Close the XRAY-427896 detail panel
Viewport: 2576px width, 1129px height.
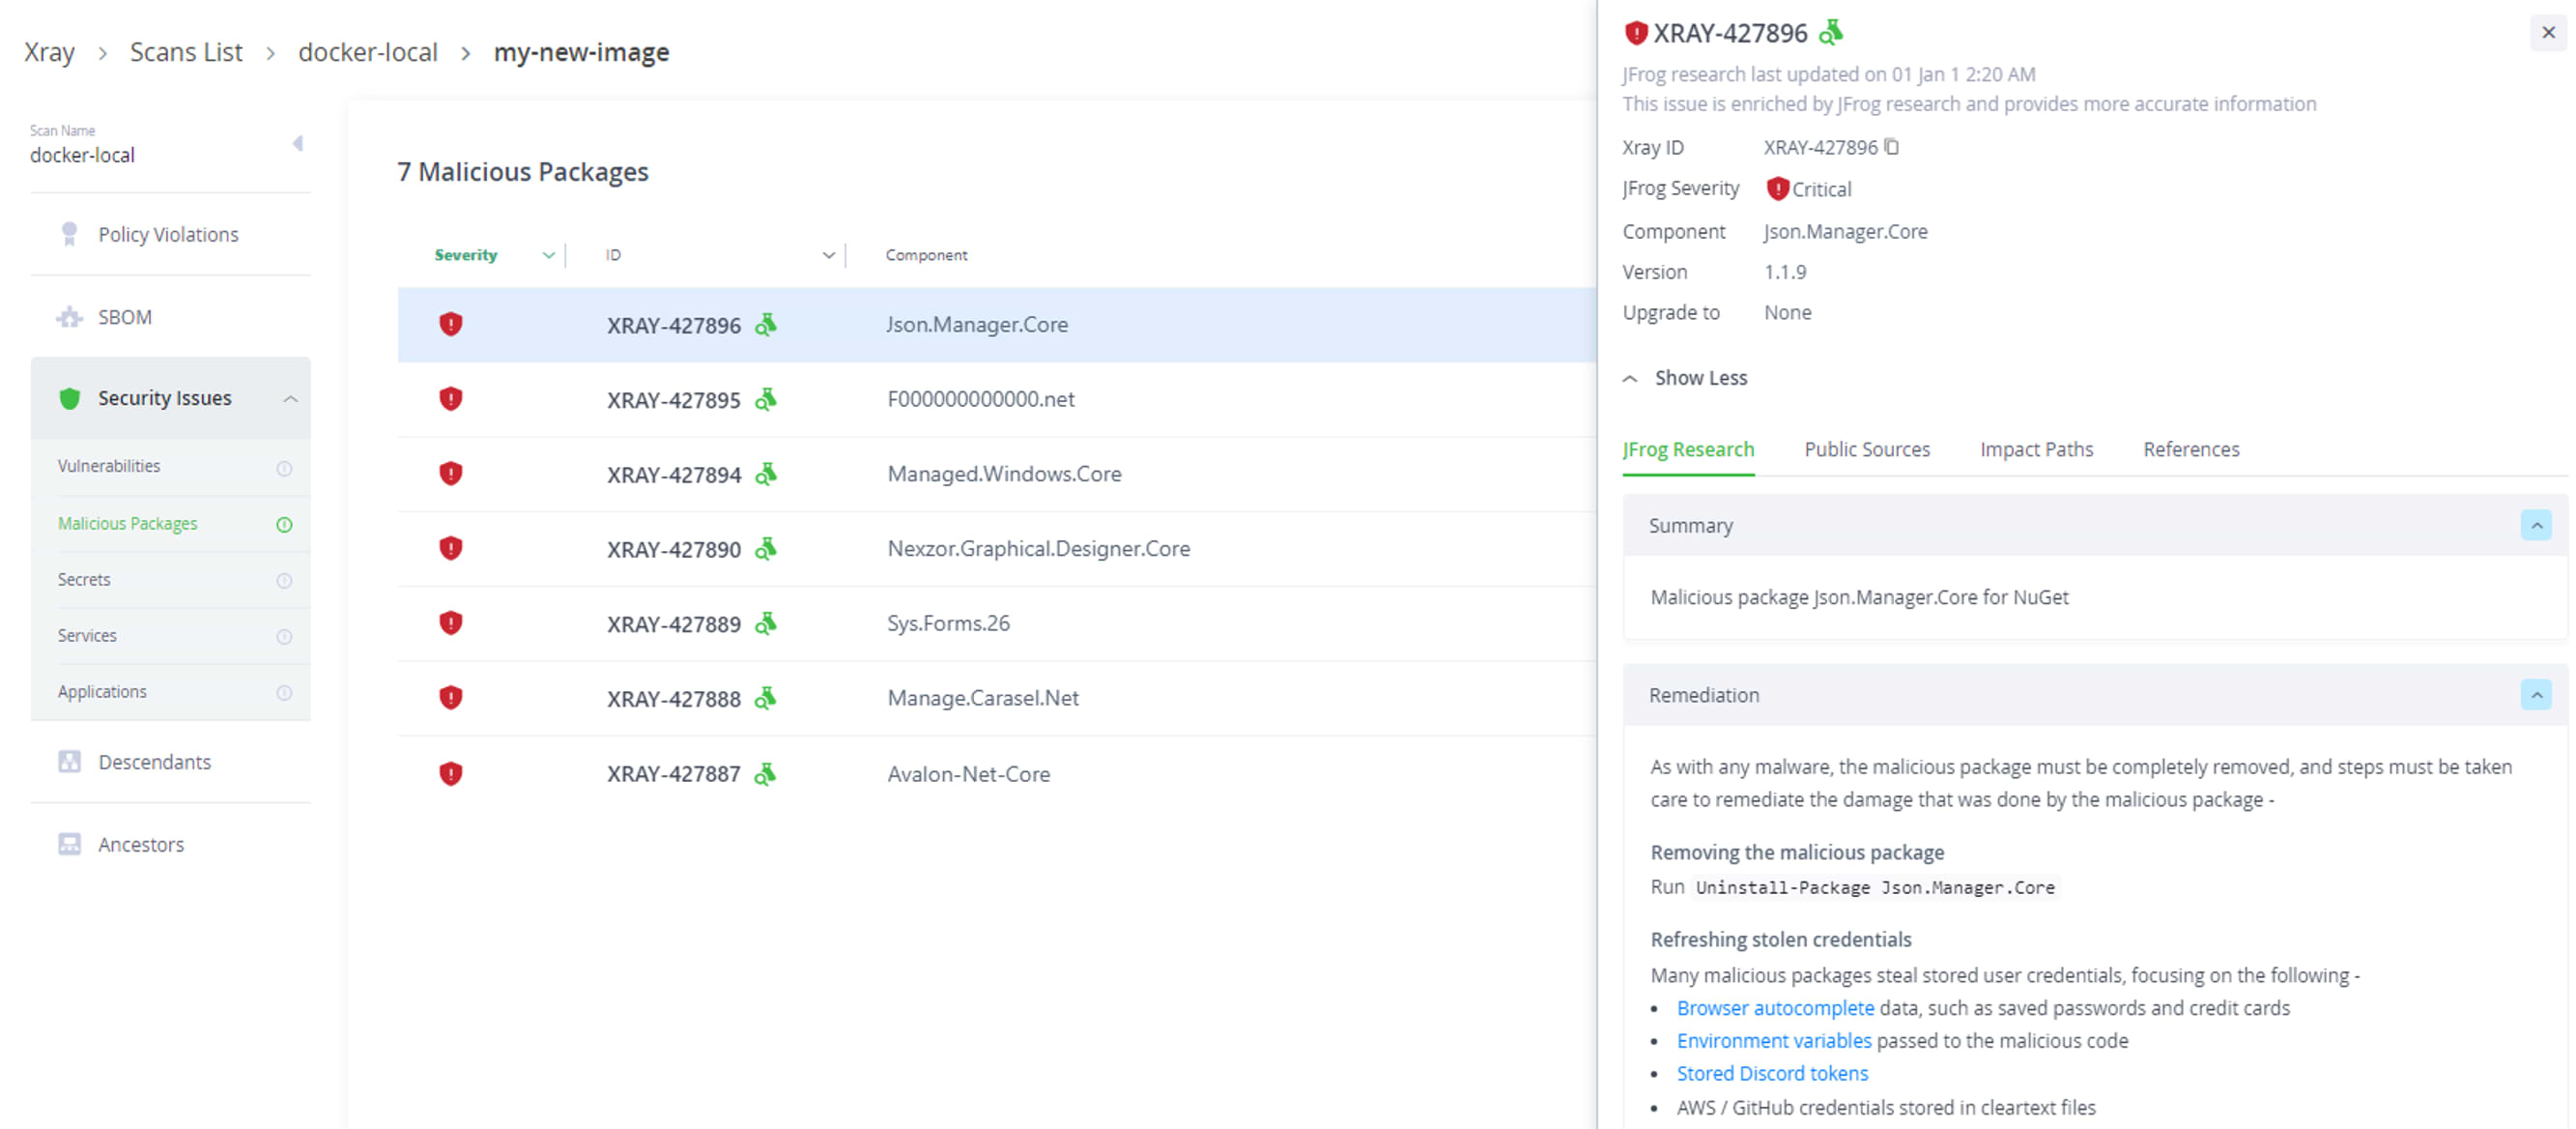[2548, 32]
